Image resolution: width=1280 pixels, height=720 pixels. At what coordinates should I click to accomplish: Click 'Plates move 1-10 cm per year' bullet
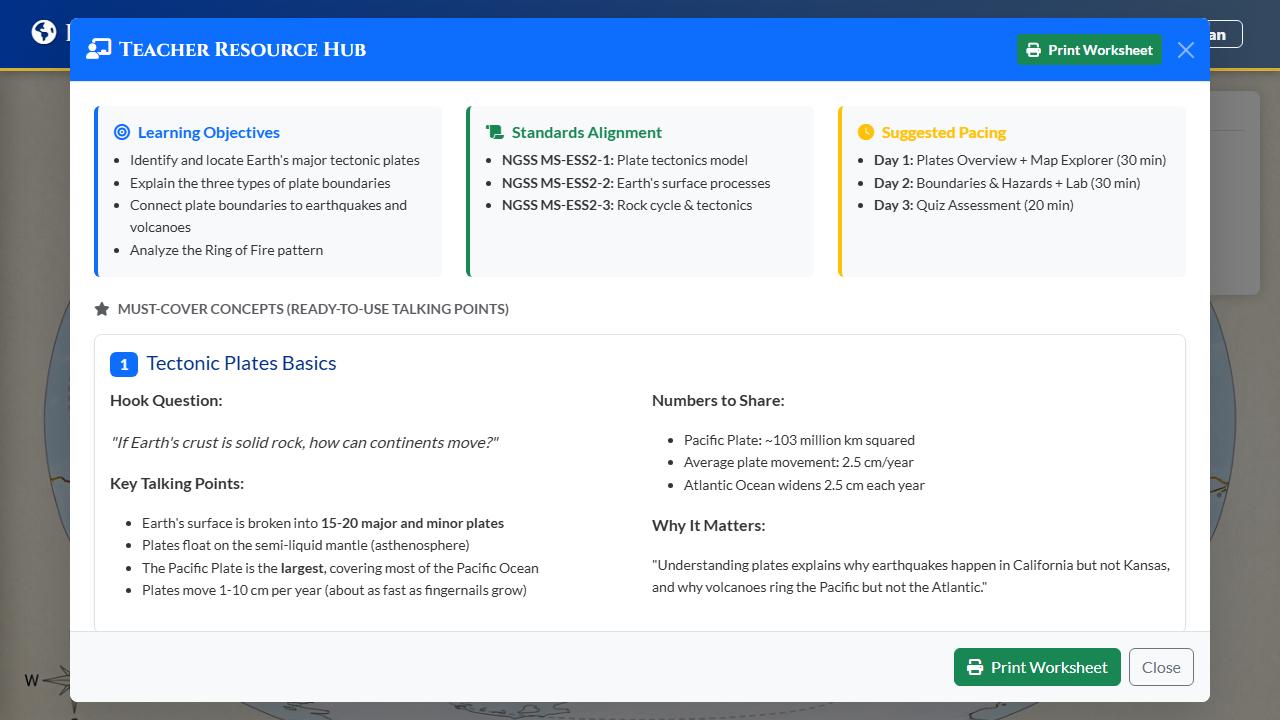[x=334, y=590]
